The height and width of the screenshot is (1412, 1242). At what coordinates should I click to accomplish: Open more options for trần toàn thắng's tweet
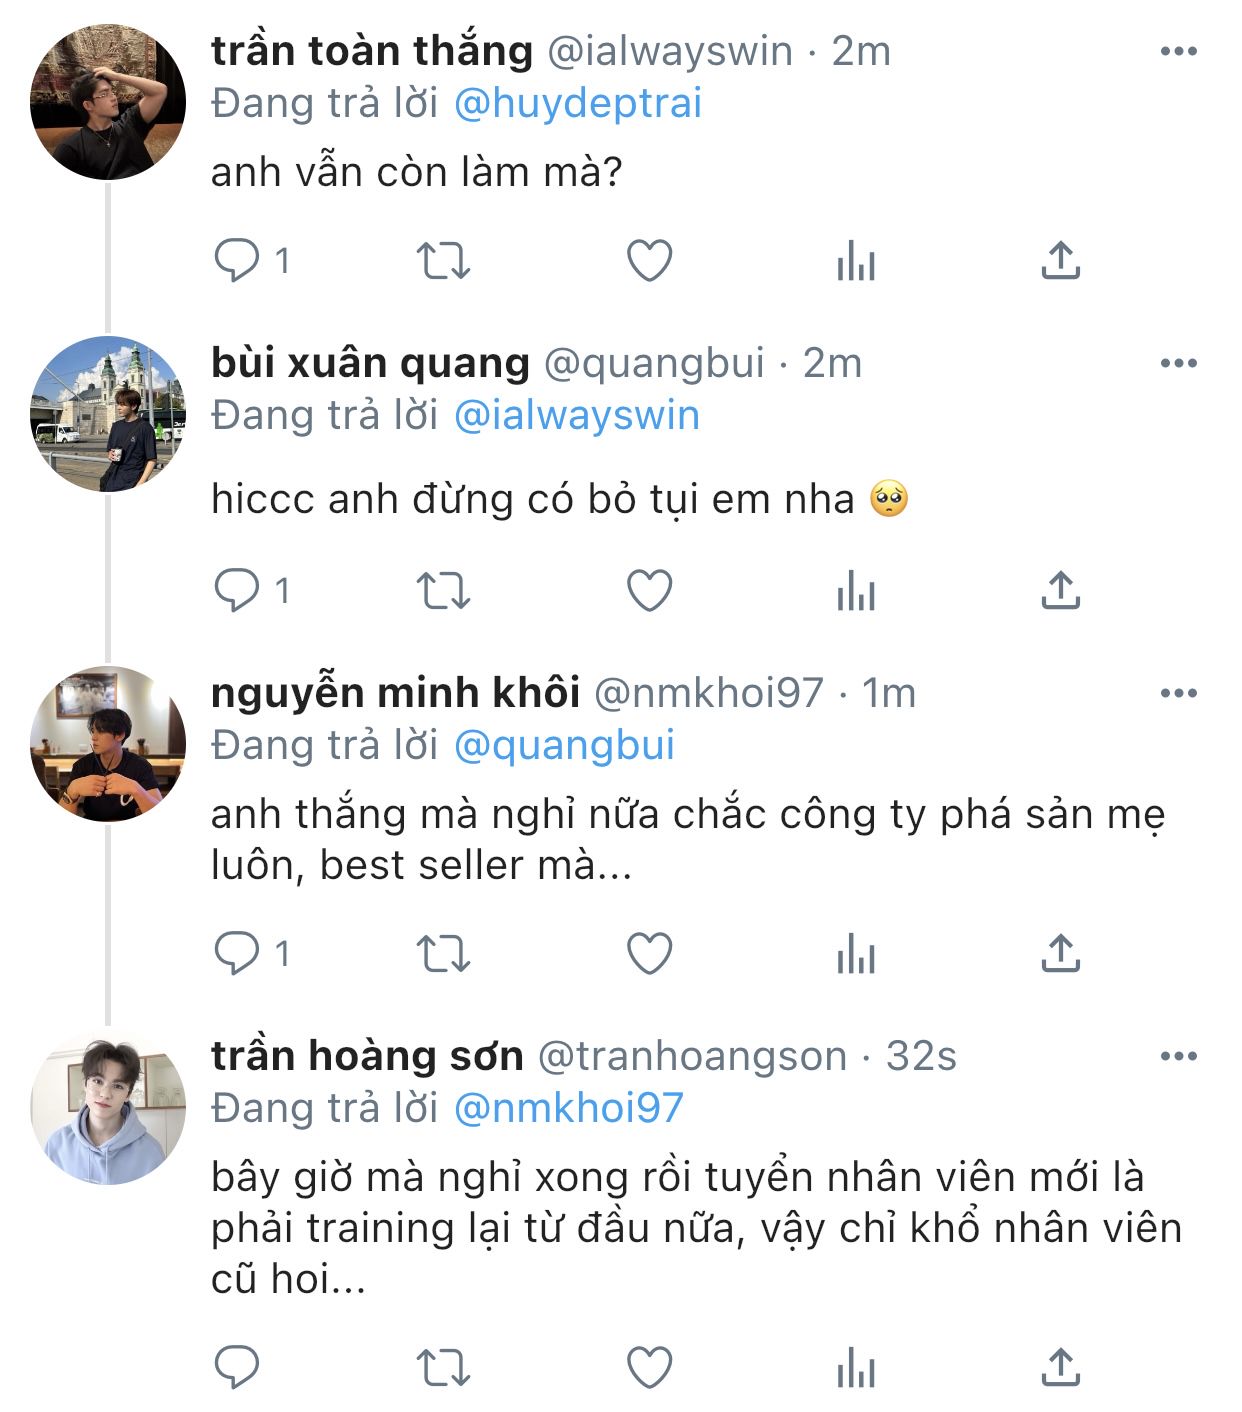click(1178, 52)
